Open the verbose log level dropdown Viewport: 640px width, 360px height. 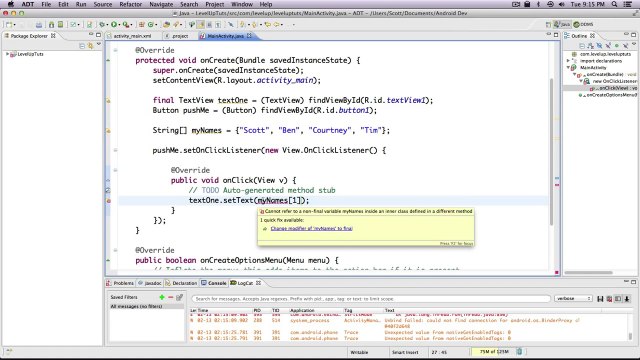coord(573,299)
